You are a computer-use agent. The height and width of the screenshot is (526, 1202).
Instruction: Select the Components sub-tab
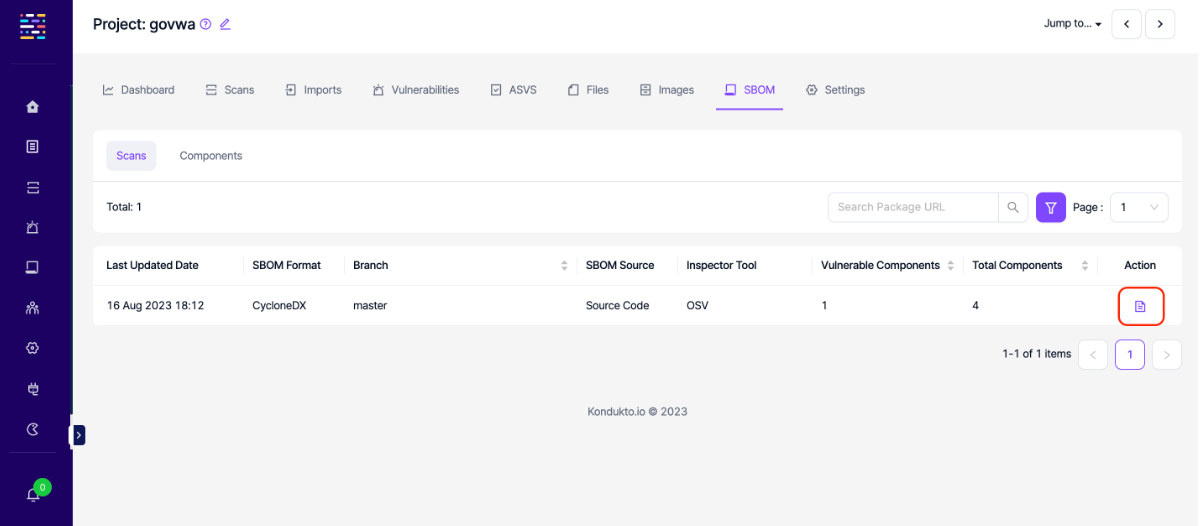[x=211, y=156]
